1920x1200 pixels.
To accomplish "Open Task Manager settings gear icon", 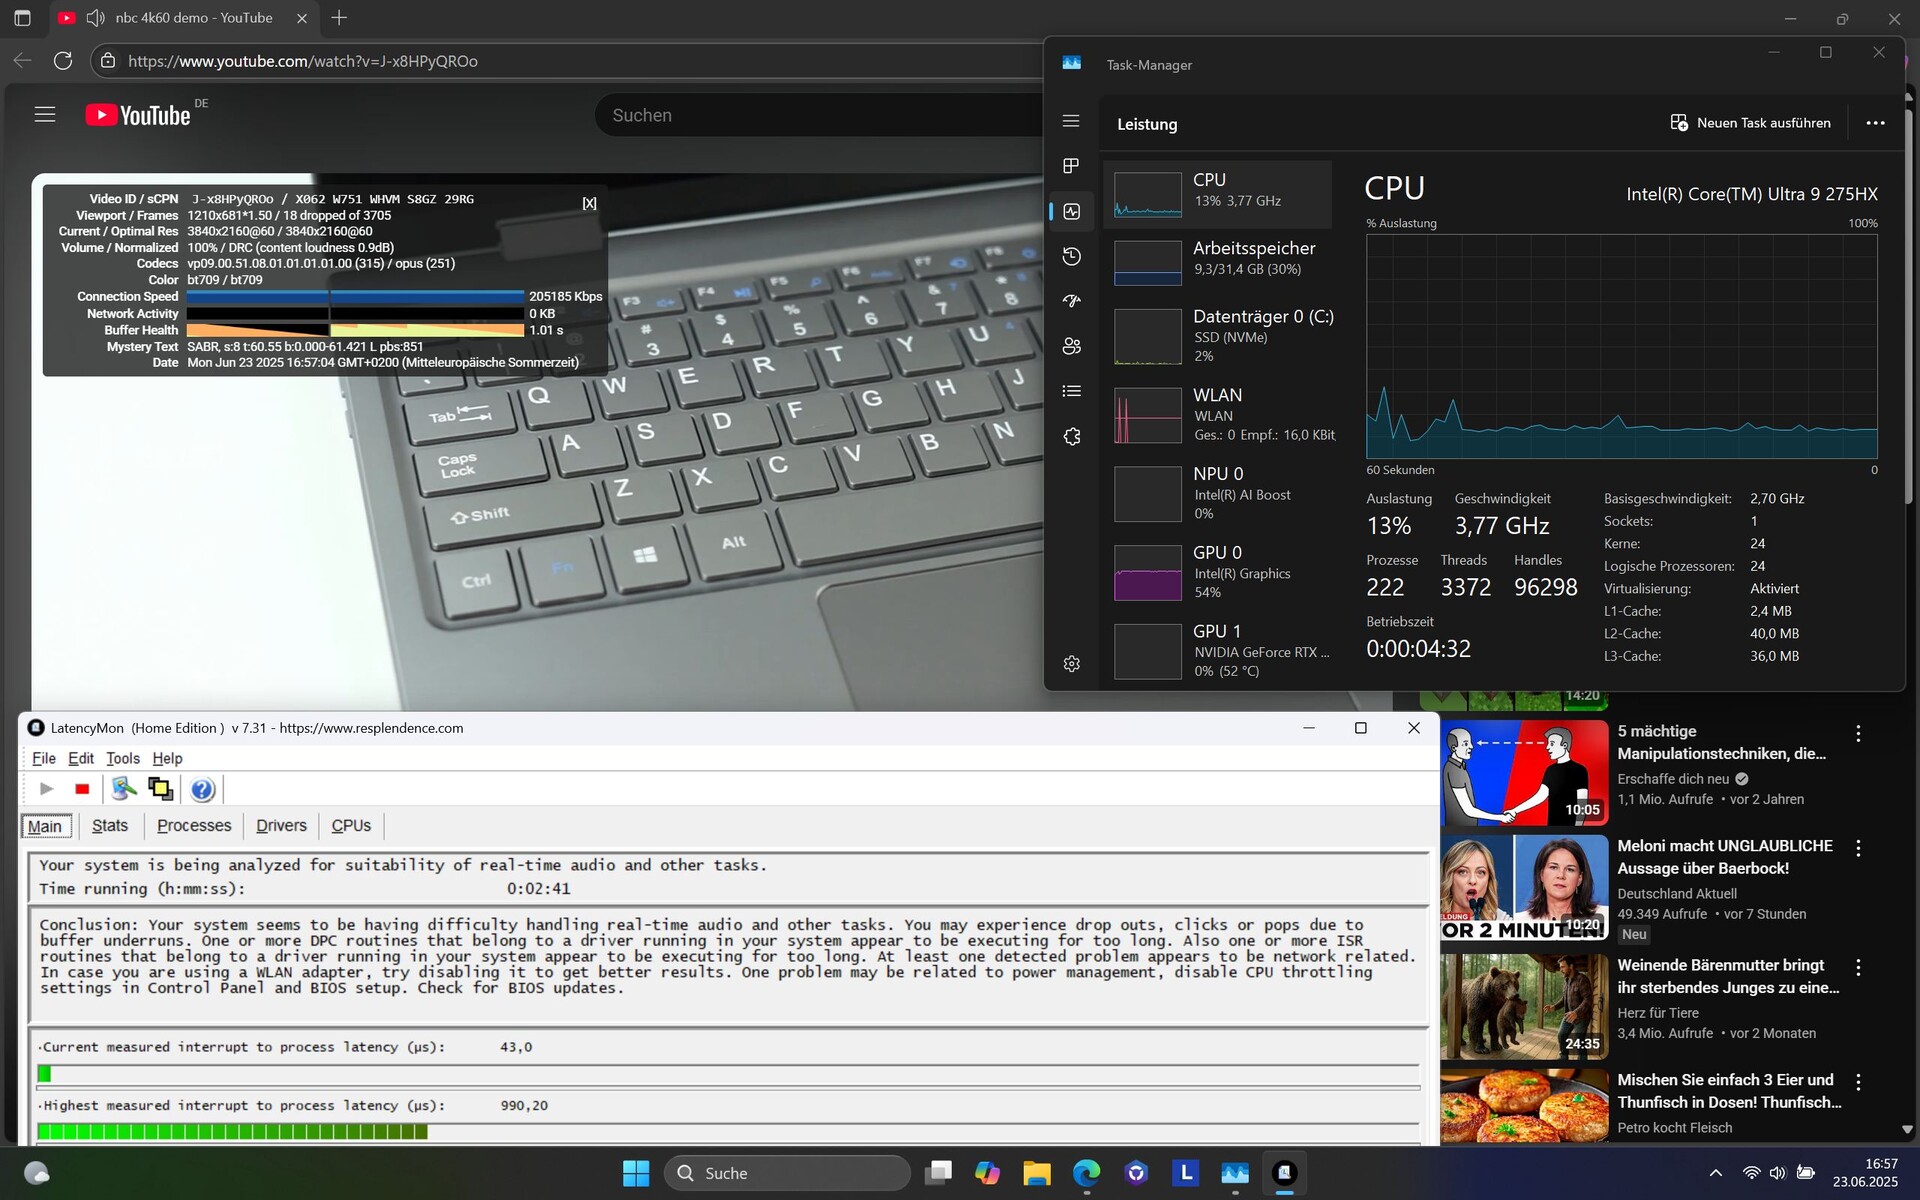I will 1071,664.
